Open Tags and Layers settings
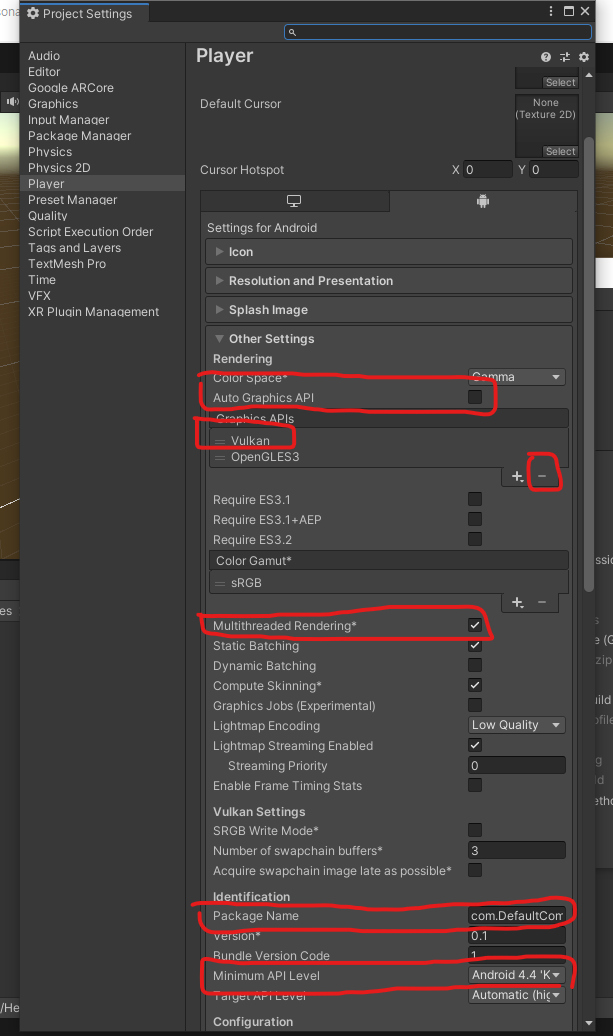The height and width of the screenshot is (1036, 613). [75, 248]
